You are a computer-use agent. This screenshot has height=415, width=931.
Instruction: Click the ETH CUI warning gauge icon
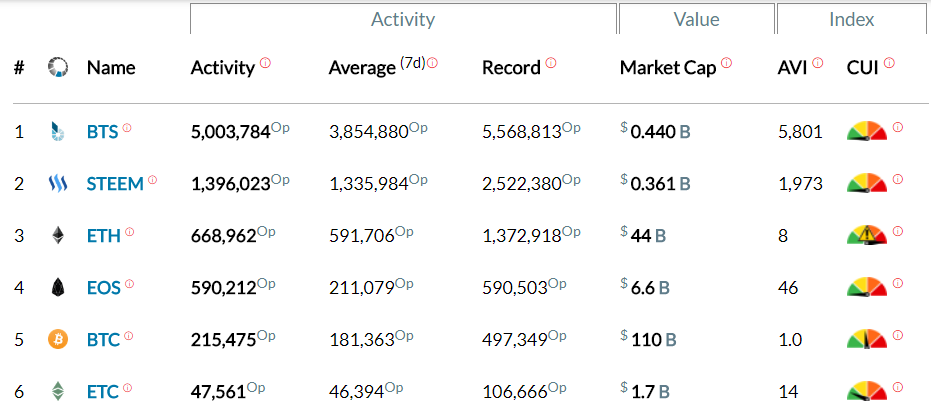866,236
